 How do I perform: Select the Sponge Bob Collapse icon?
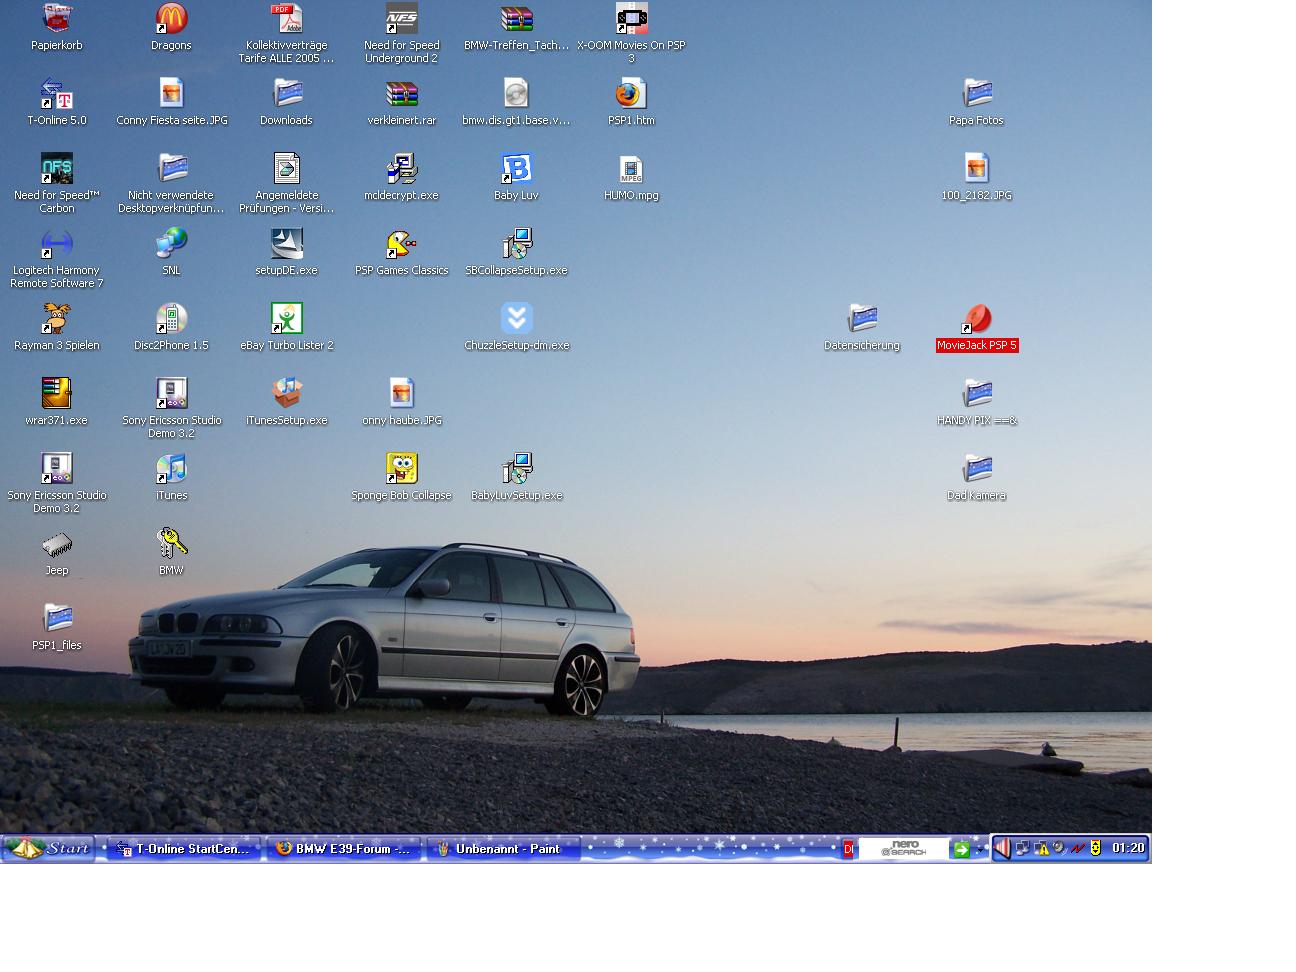click(x=401, y=469)
